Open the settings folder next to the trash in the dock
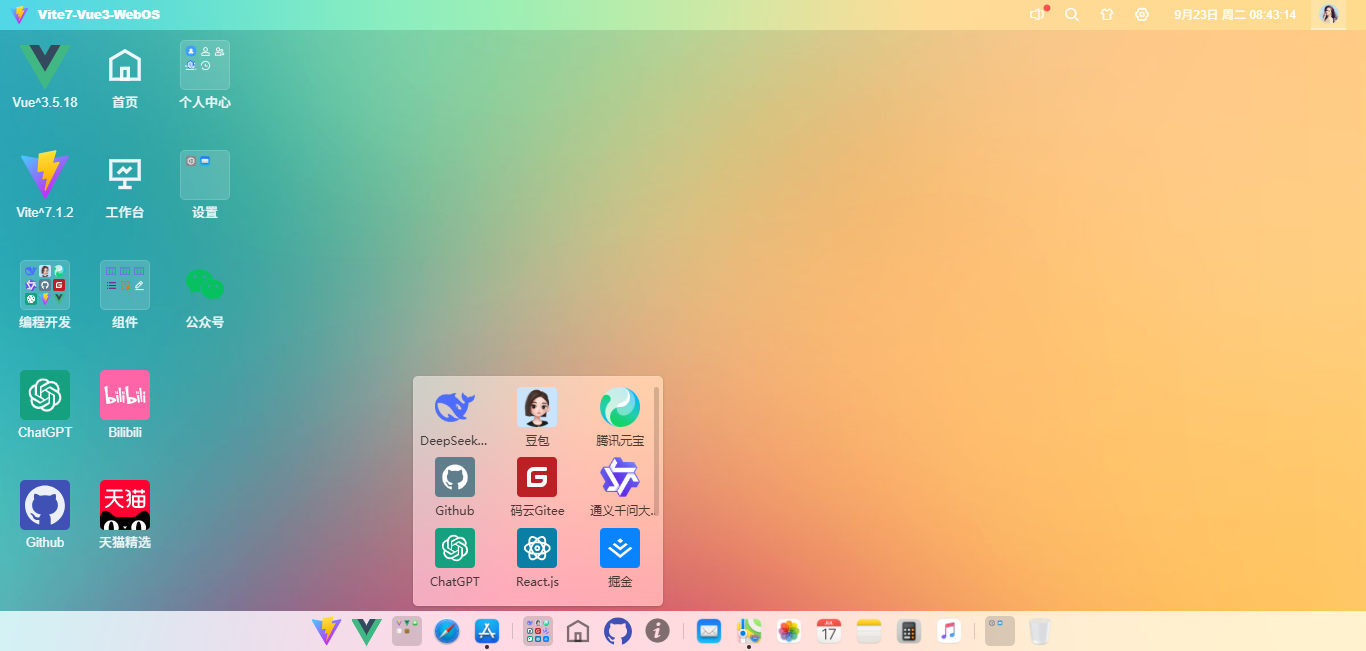Image resolution: width=1366 pixels, height=651 pixels. (1000, 631)
